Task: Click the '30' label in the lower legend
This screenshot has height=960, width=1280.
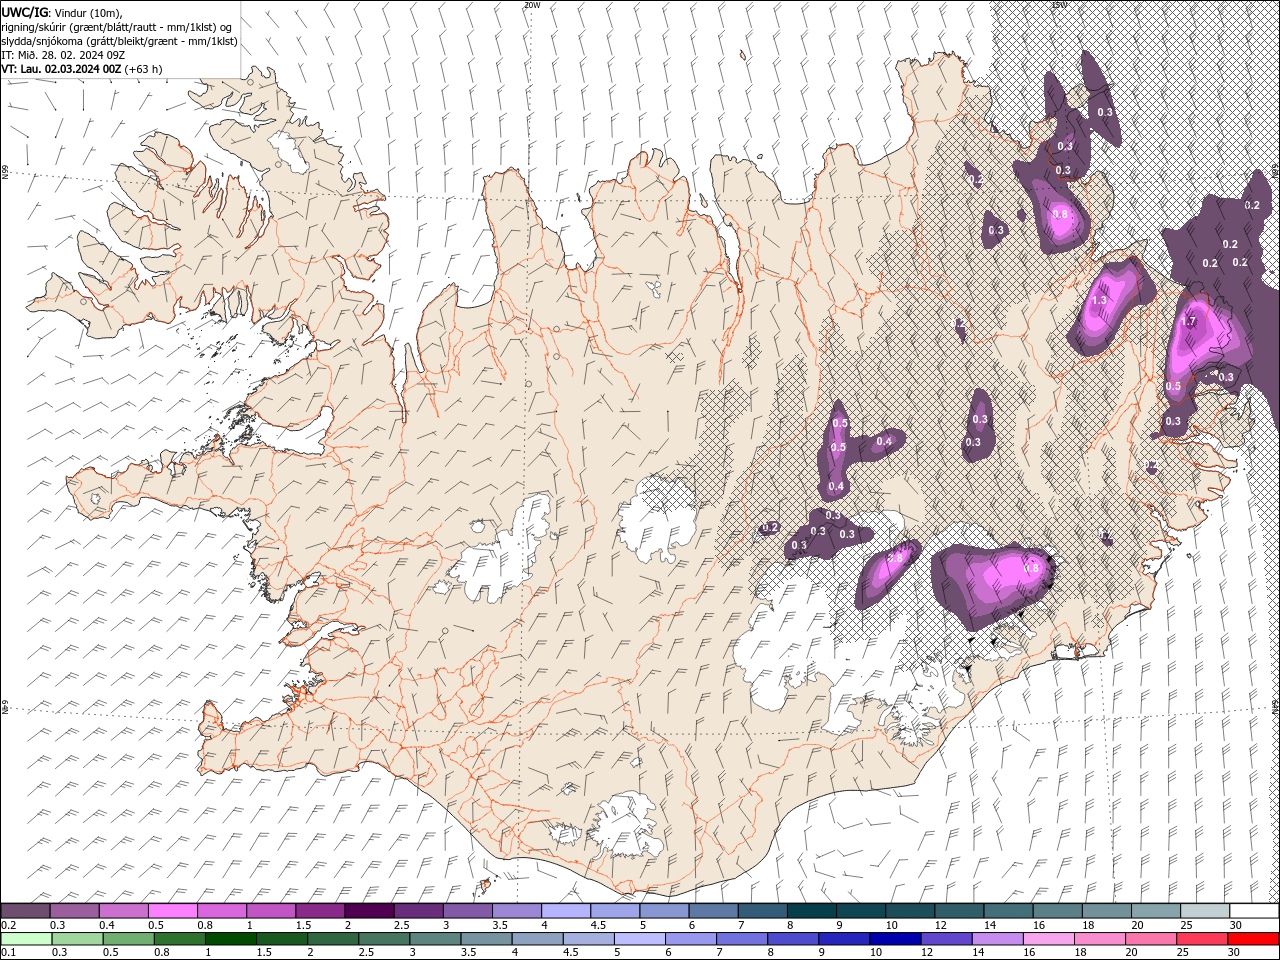Action: [x=1234, y=952]
